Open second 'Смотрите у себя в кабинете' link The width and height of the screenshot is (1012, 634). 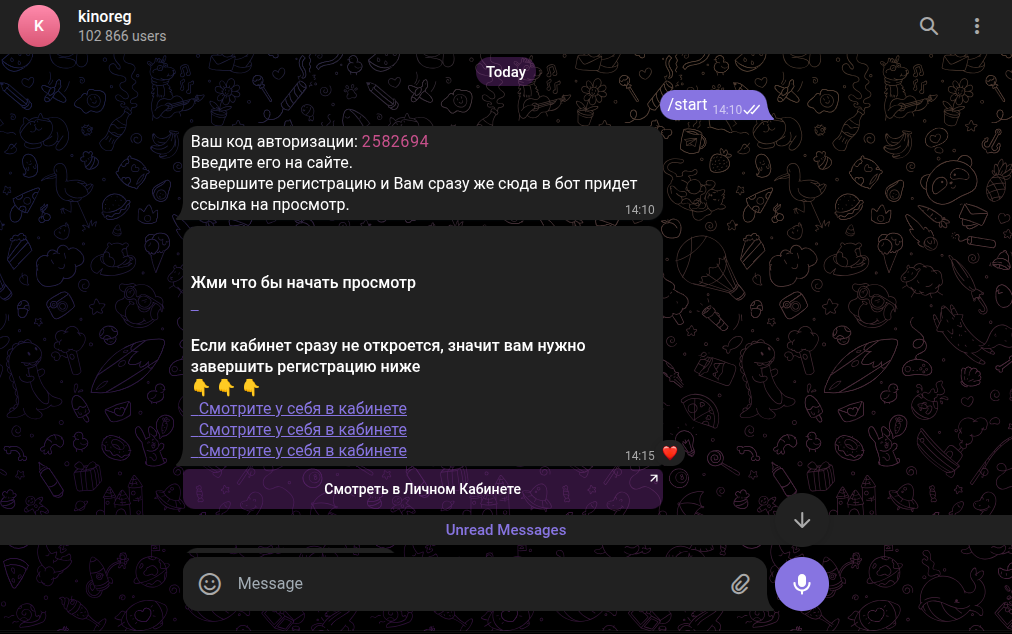299,429
